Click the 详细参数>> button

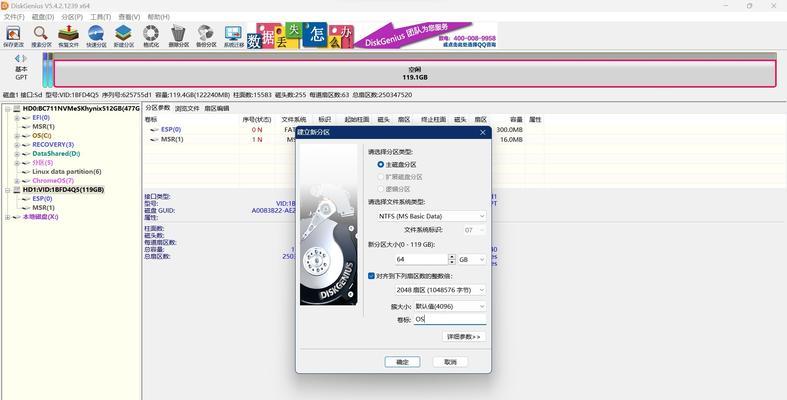[x=464, y=336]
